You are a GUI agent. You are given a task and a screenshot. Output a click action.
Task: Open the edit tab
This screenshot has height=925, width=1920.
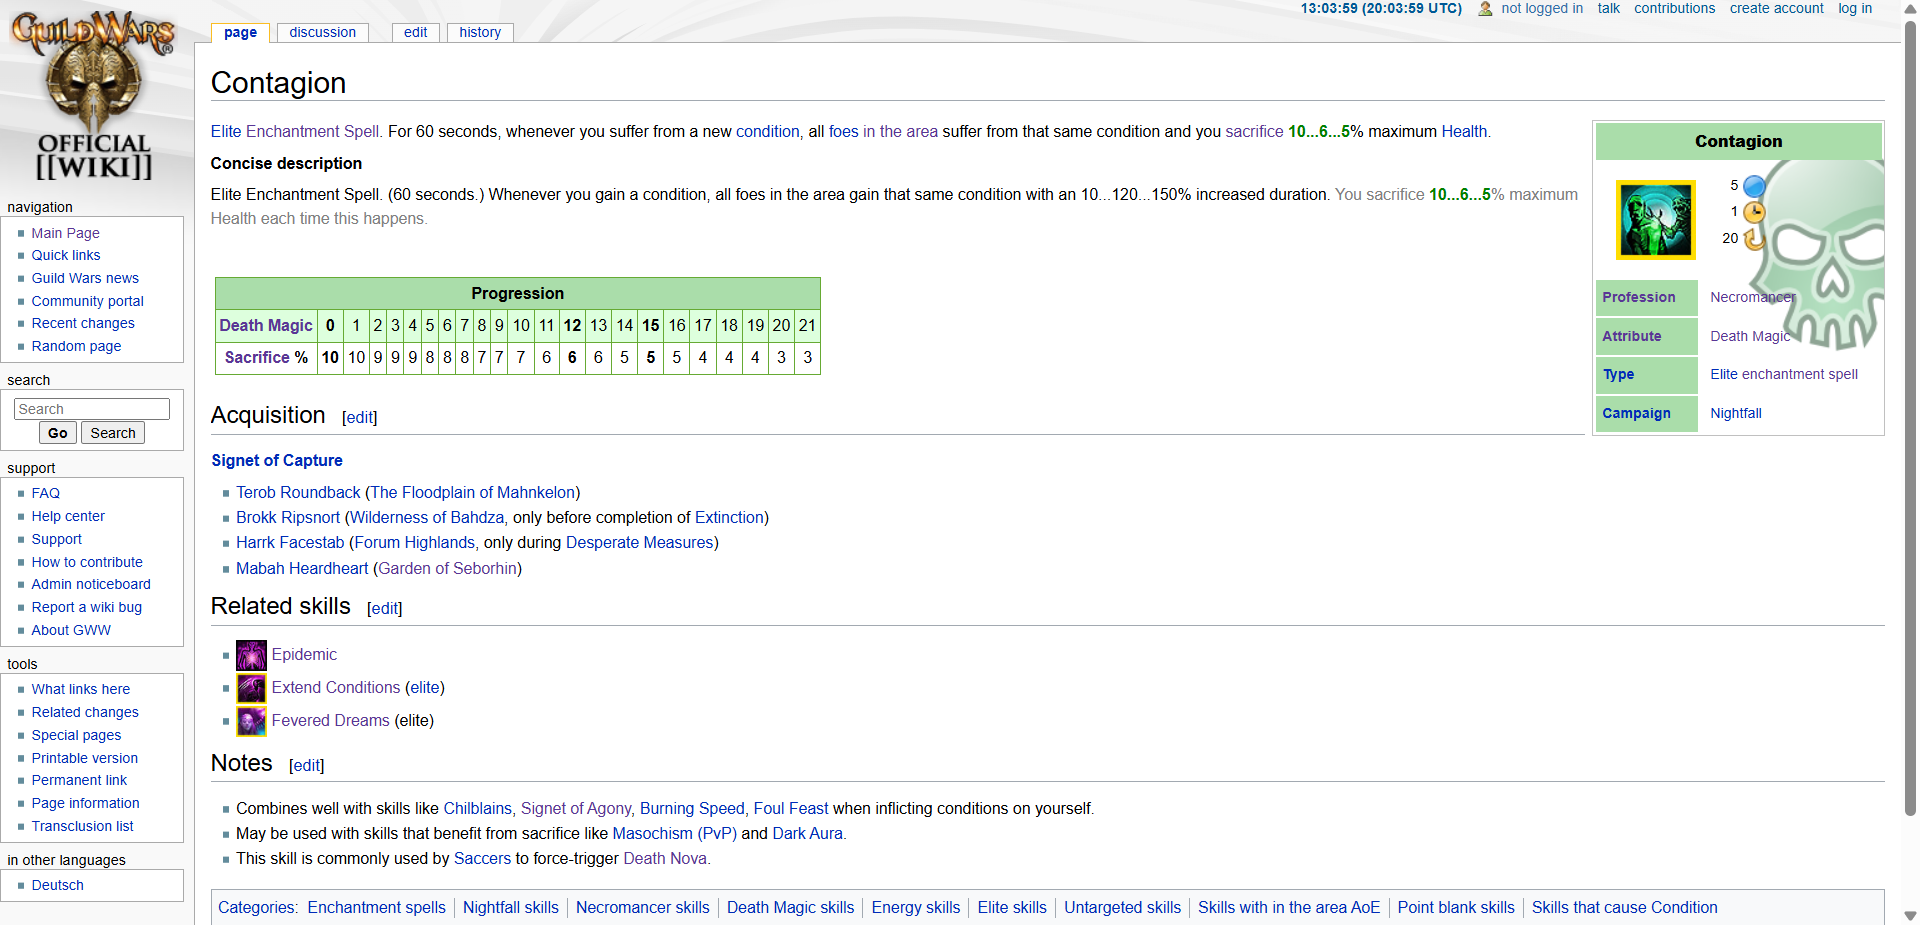415,32
